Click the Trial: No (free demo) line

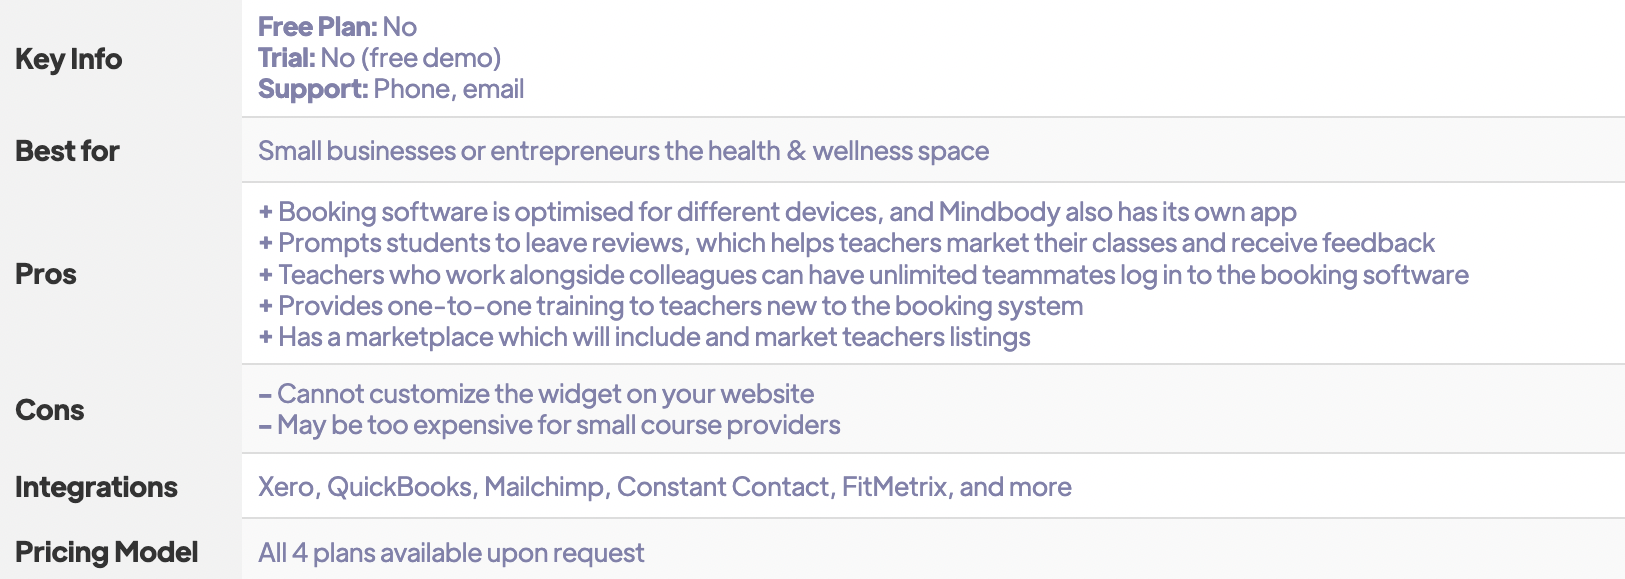coord(379,58)
